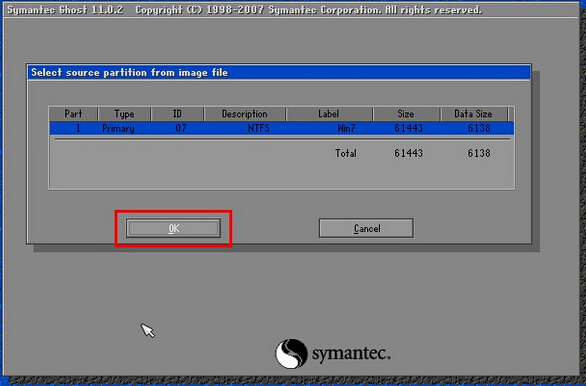This screenshot has width=586, height=386.
Task: Click the Total label
Action: pyautogui.click(x=346, y=153)
